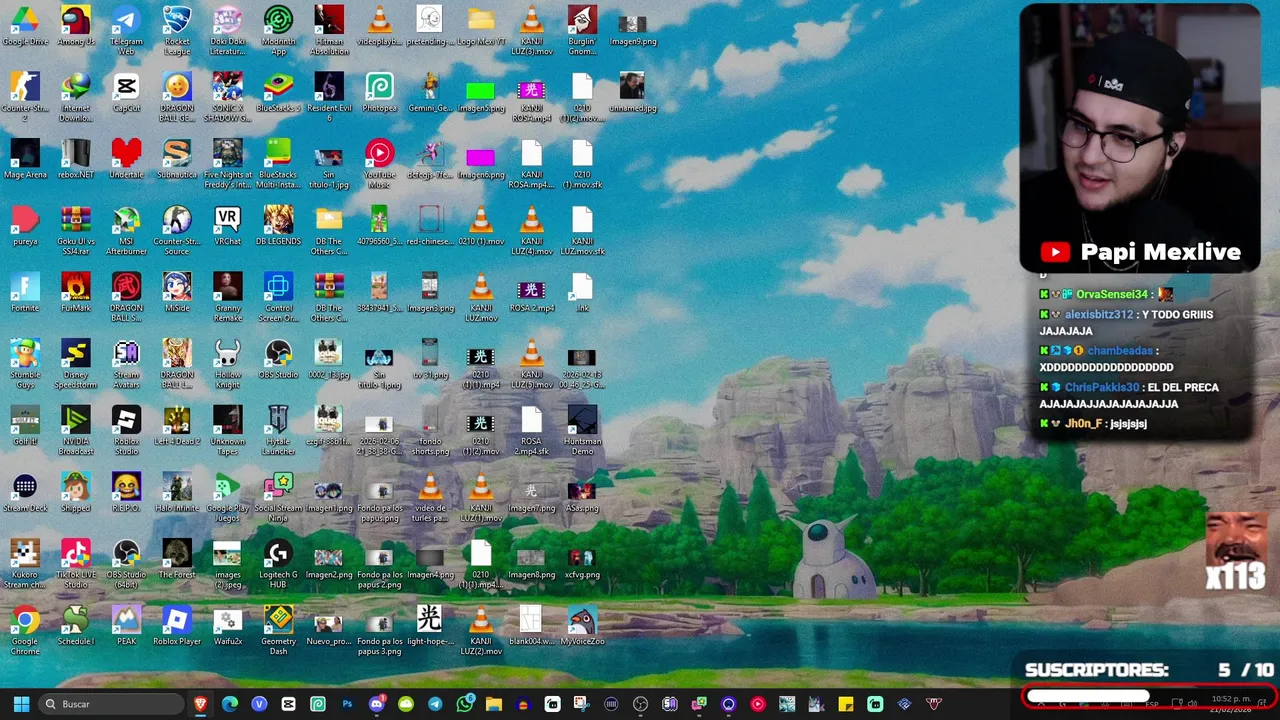Launch Roblox Player from the desktop
Image resolution: width=1280 pixels, height=720 pixels.
pos(177,627)
